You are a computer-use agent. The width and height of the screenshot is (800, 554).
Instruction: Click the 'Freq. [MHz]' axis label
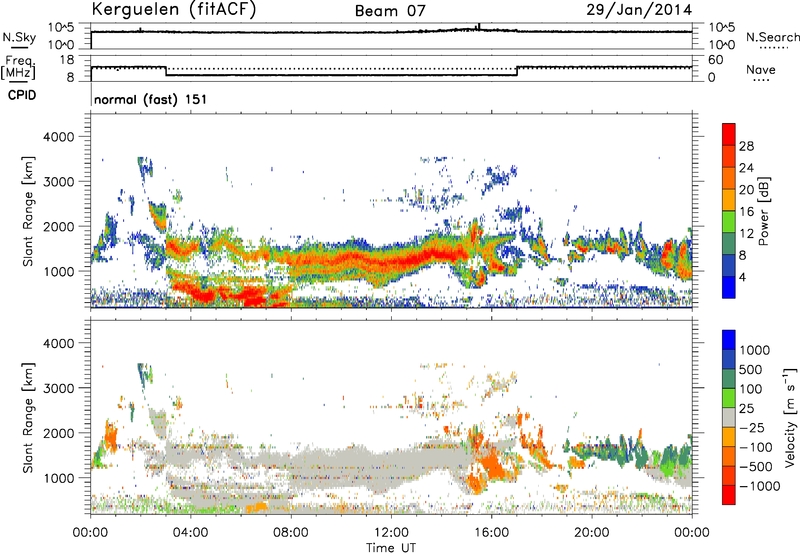tap(18, 67)
